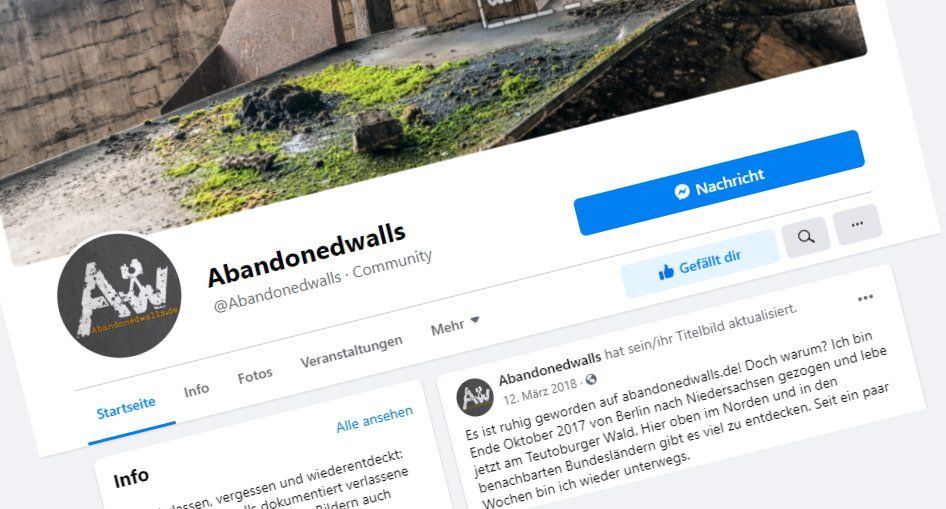Toggle the Gefällt dir like button
Viewport: 946px width, 509px height.
click(700, 264)
